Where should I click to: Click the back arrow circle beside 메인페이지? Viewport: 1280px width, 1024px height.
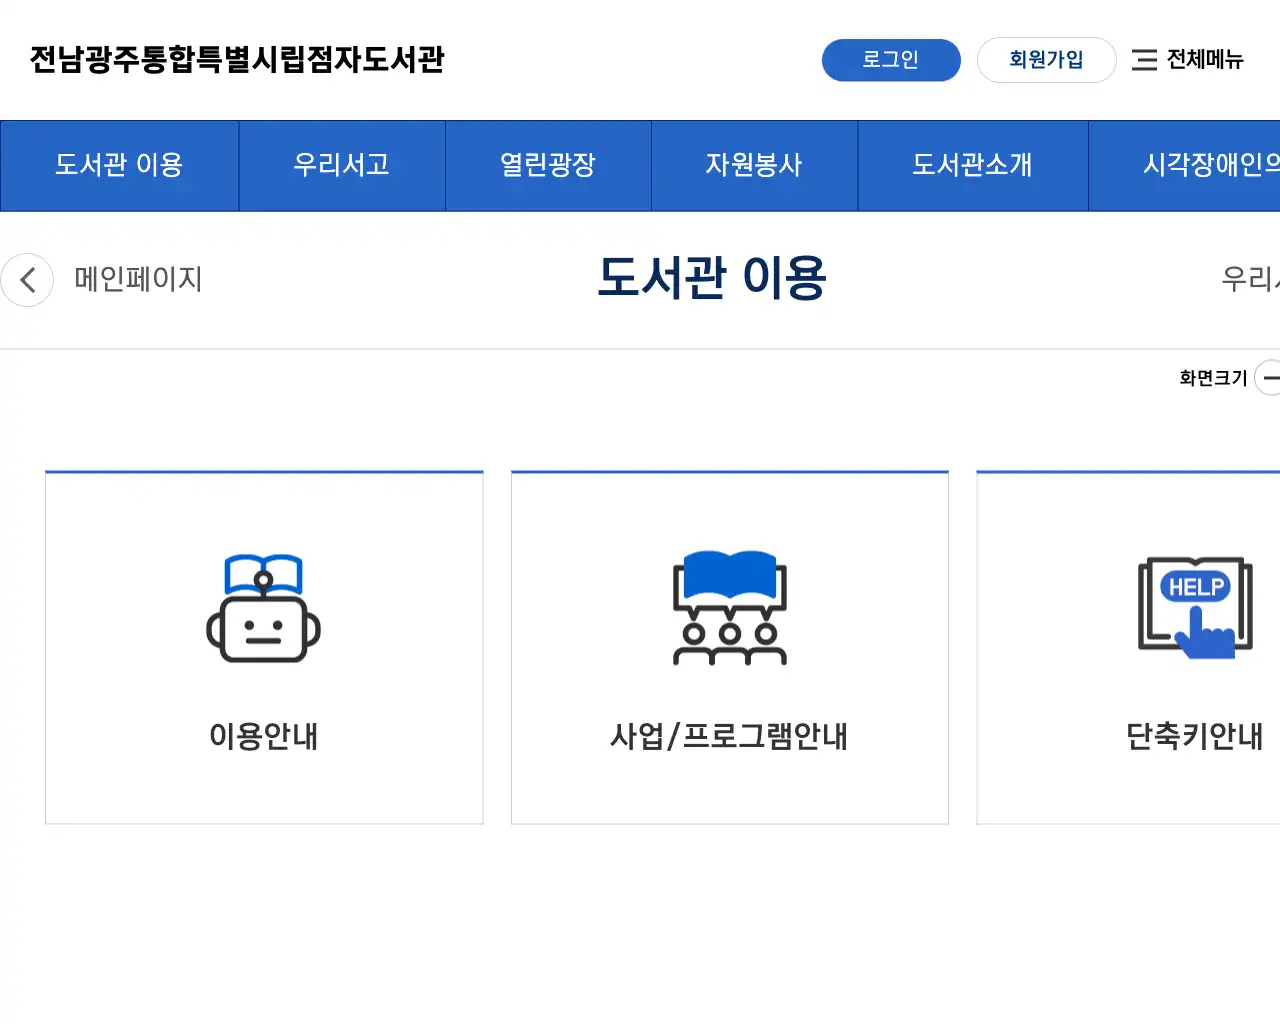click(27, 280)
